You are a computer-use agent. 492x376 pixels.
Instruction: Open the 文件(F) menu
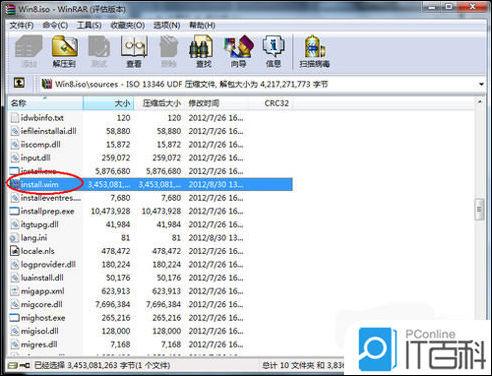[x=22, y=25]
